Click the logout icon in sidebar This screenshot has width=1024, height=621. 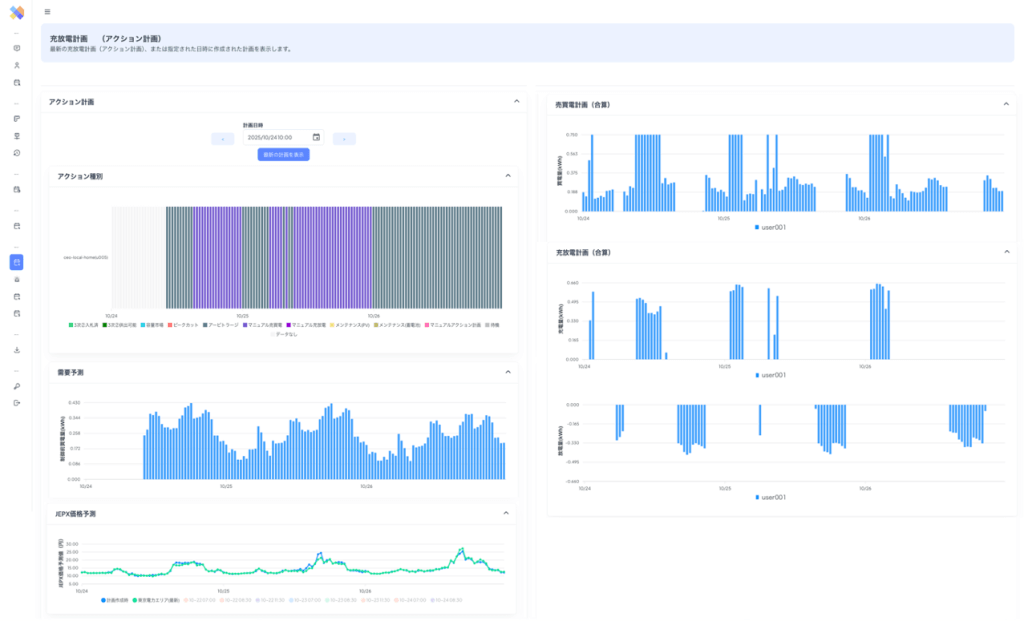click(x=17, y=403)
